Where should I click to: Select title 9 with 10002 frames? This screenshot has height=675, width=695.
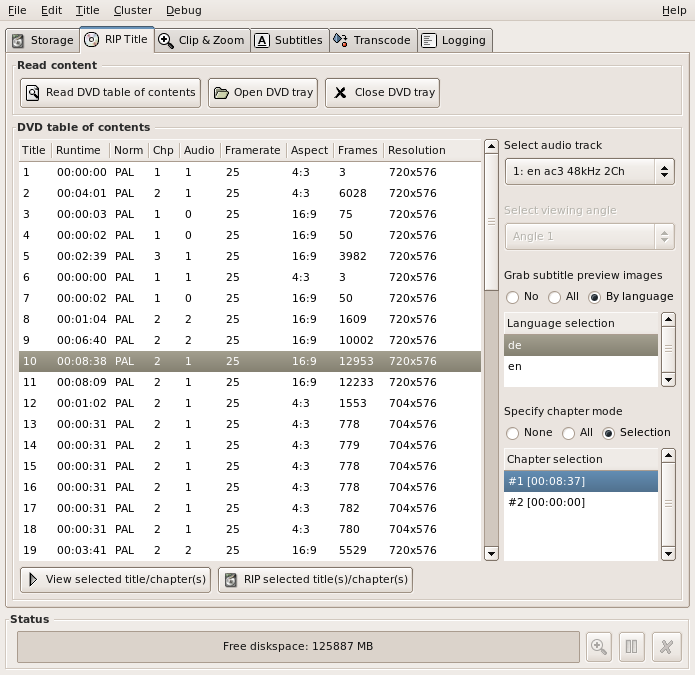coord(250,340)
